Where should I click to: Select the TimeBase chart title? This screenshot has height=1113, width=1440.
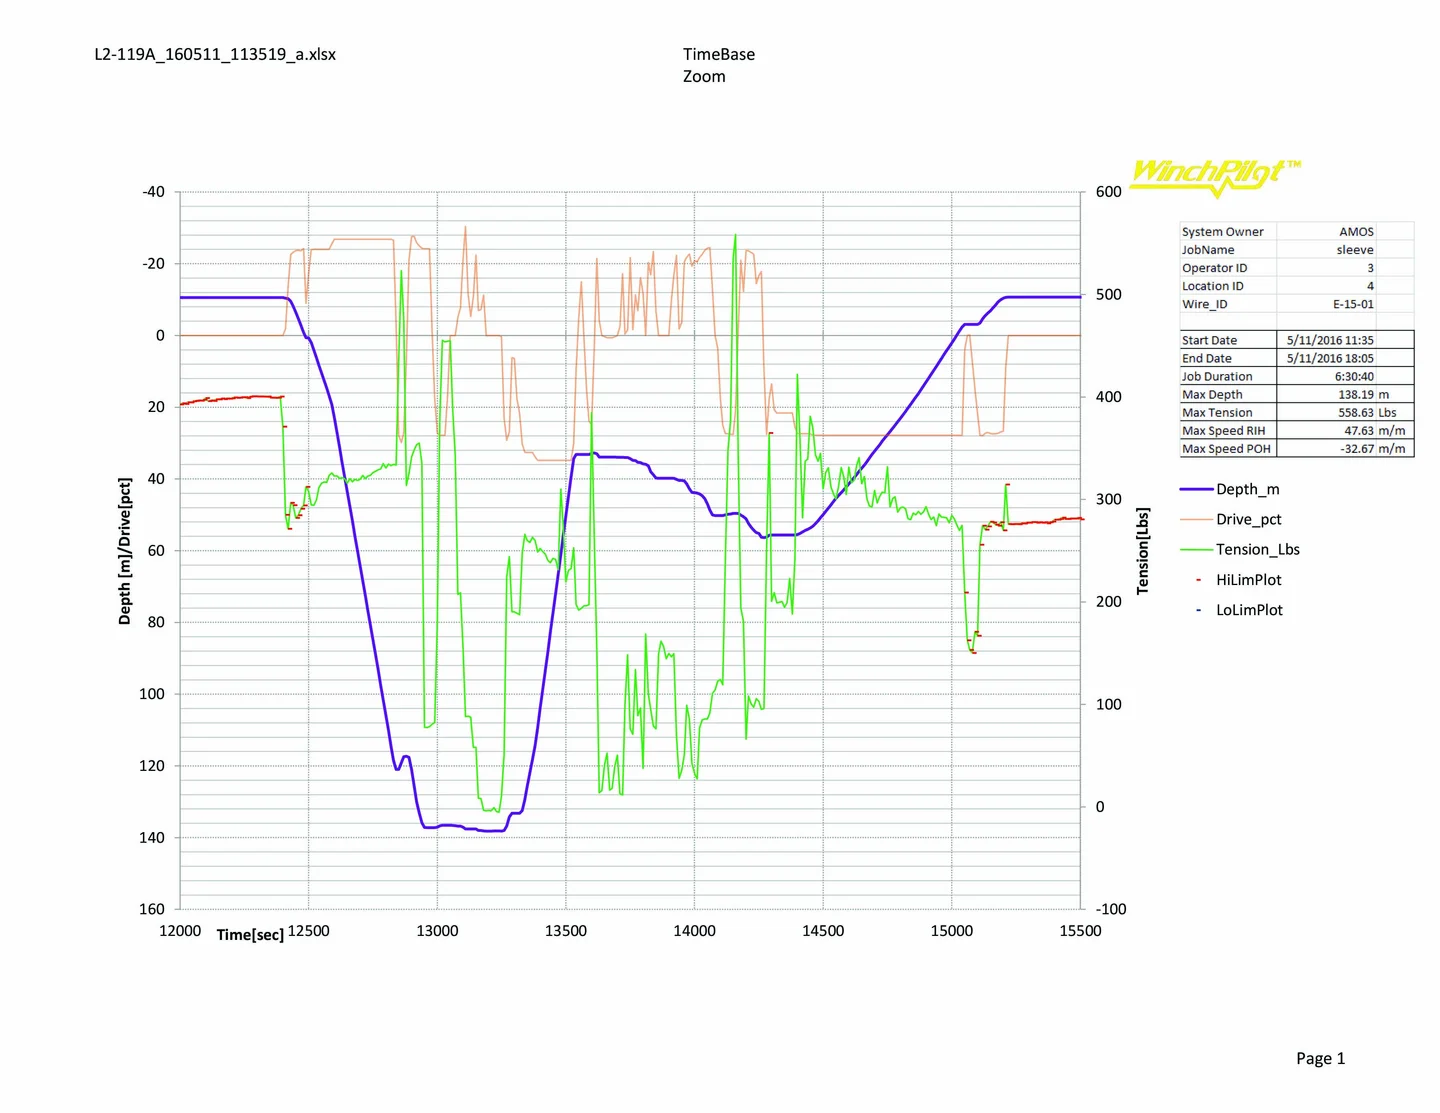pos(718,55)
